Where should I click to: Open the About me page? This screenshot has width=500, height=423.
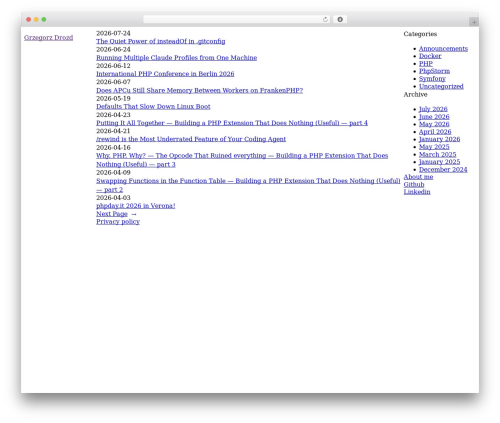418,177
